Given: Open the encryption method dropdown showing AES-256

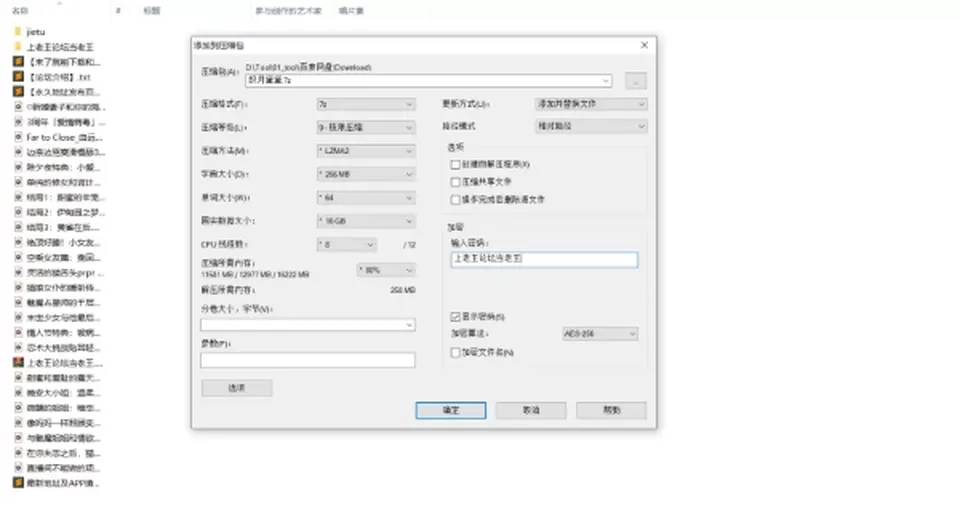Looking at the screenshot, I should click(600, 334).
